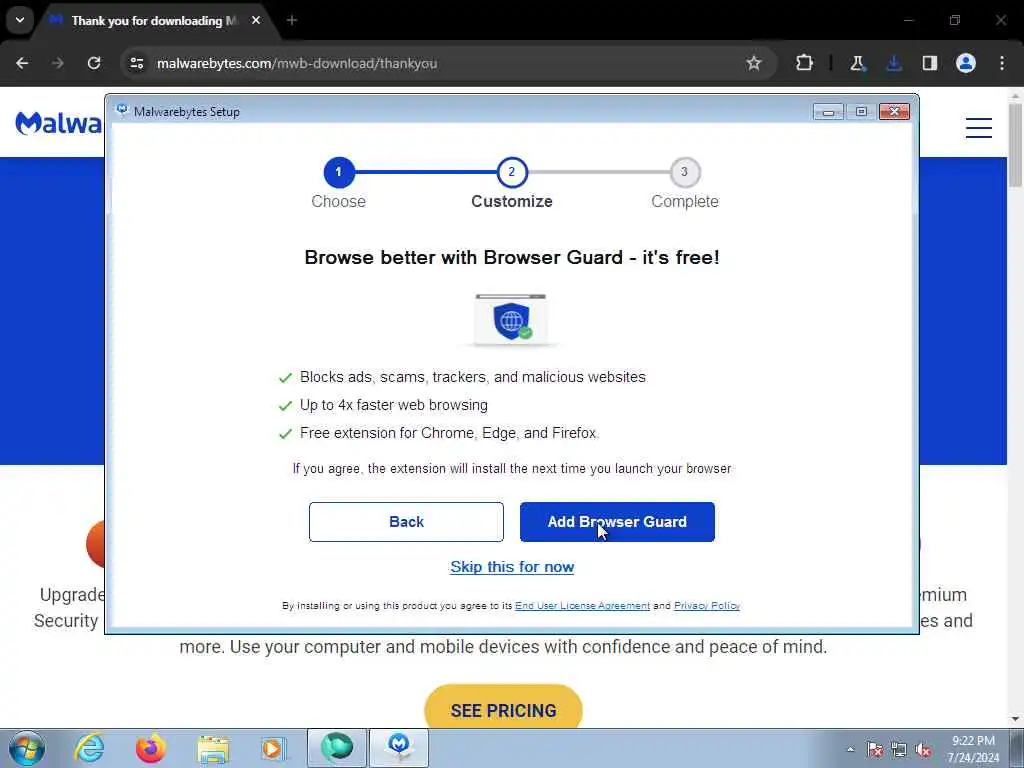
Task: Launch Firefox from the taskbar
Action: pos(151,748)
